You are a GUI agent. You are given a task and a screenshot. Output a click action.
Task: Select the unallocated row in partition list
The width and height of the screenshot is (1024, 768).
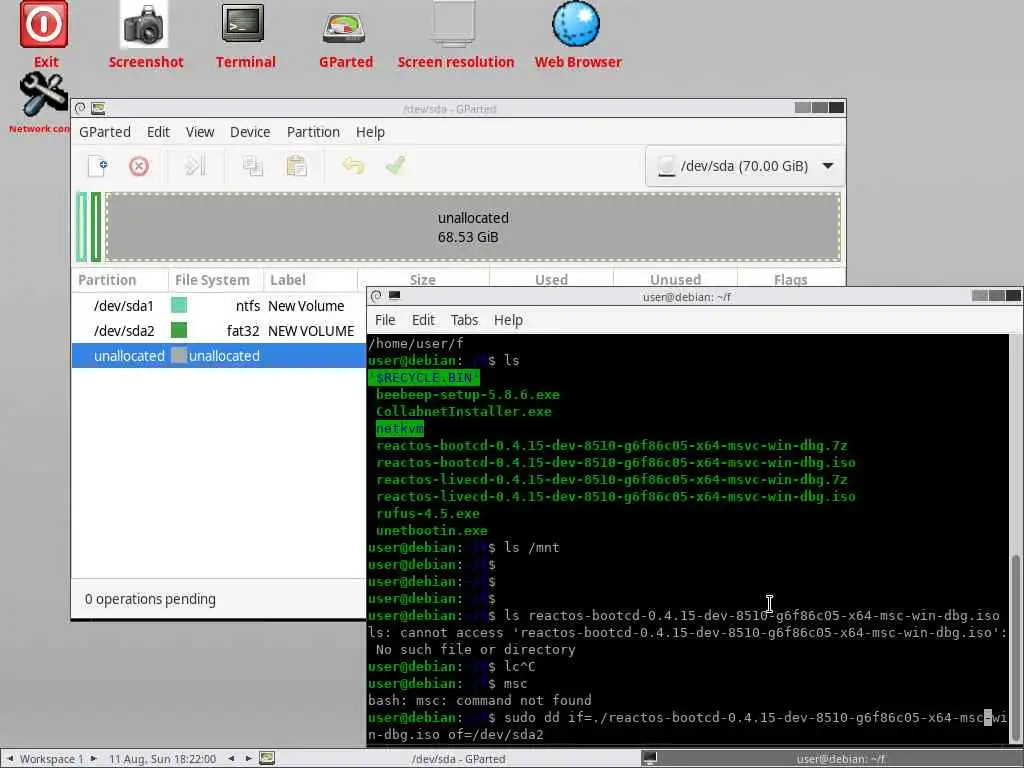pyautogui.click(x=219, y=356)
